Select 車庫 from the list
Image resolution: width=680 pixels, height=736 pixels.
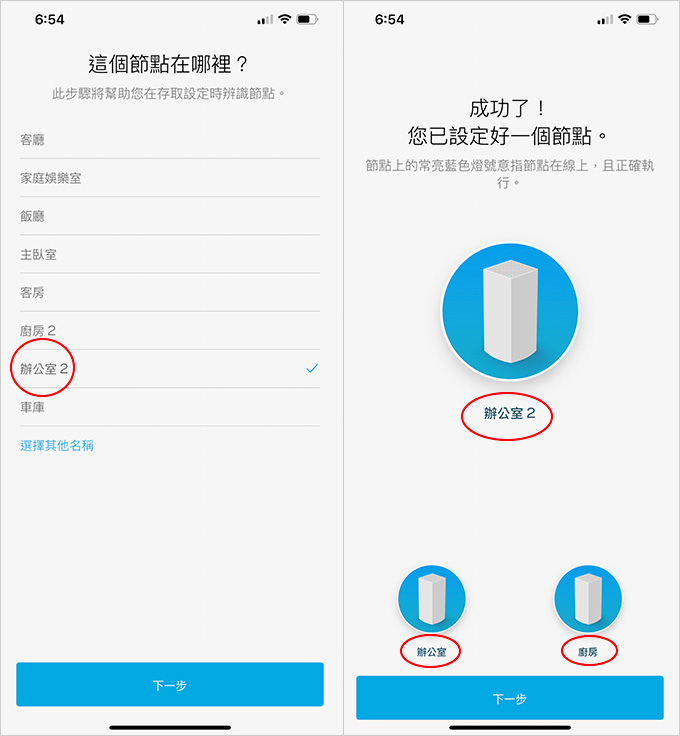[x=169, y=407]
